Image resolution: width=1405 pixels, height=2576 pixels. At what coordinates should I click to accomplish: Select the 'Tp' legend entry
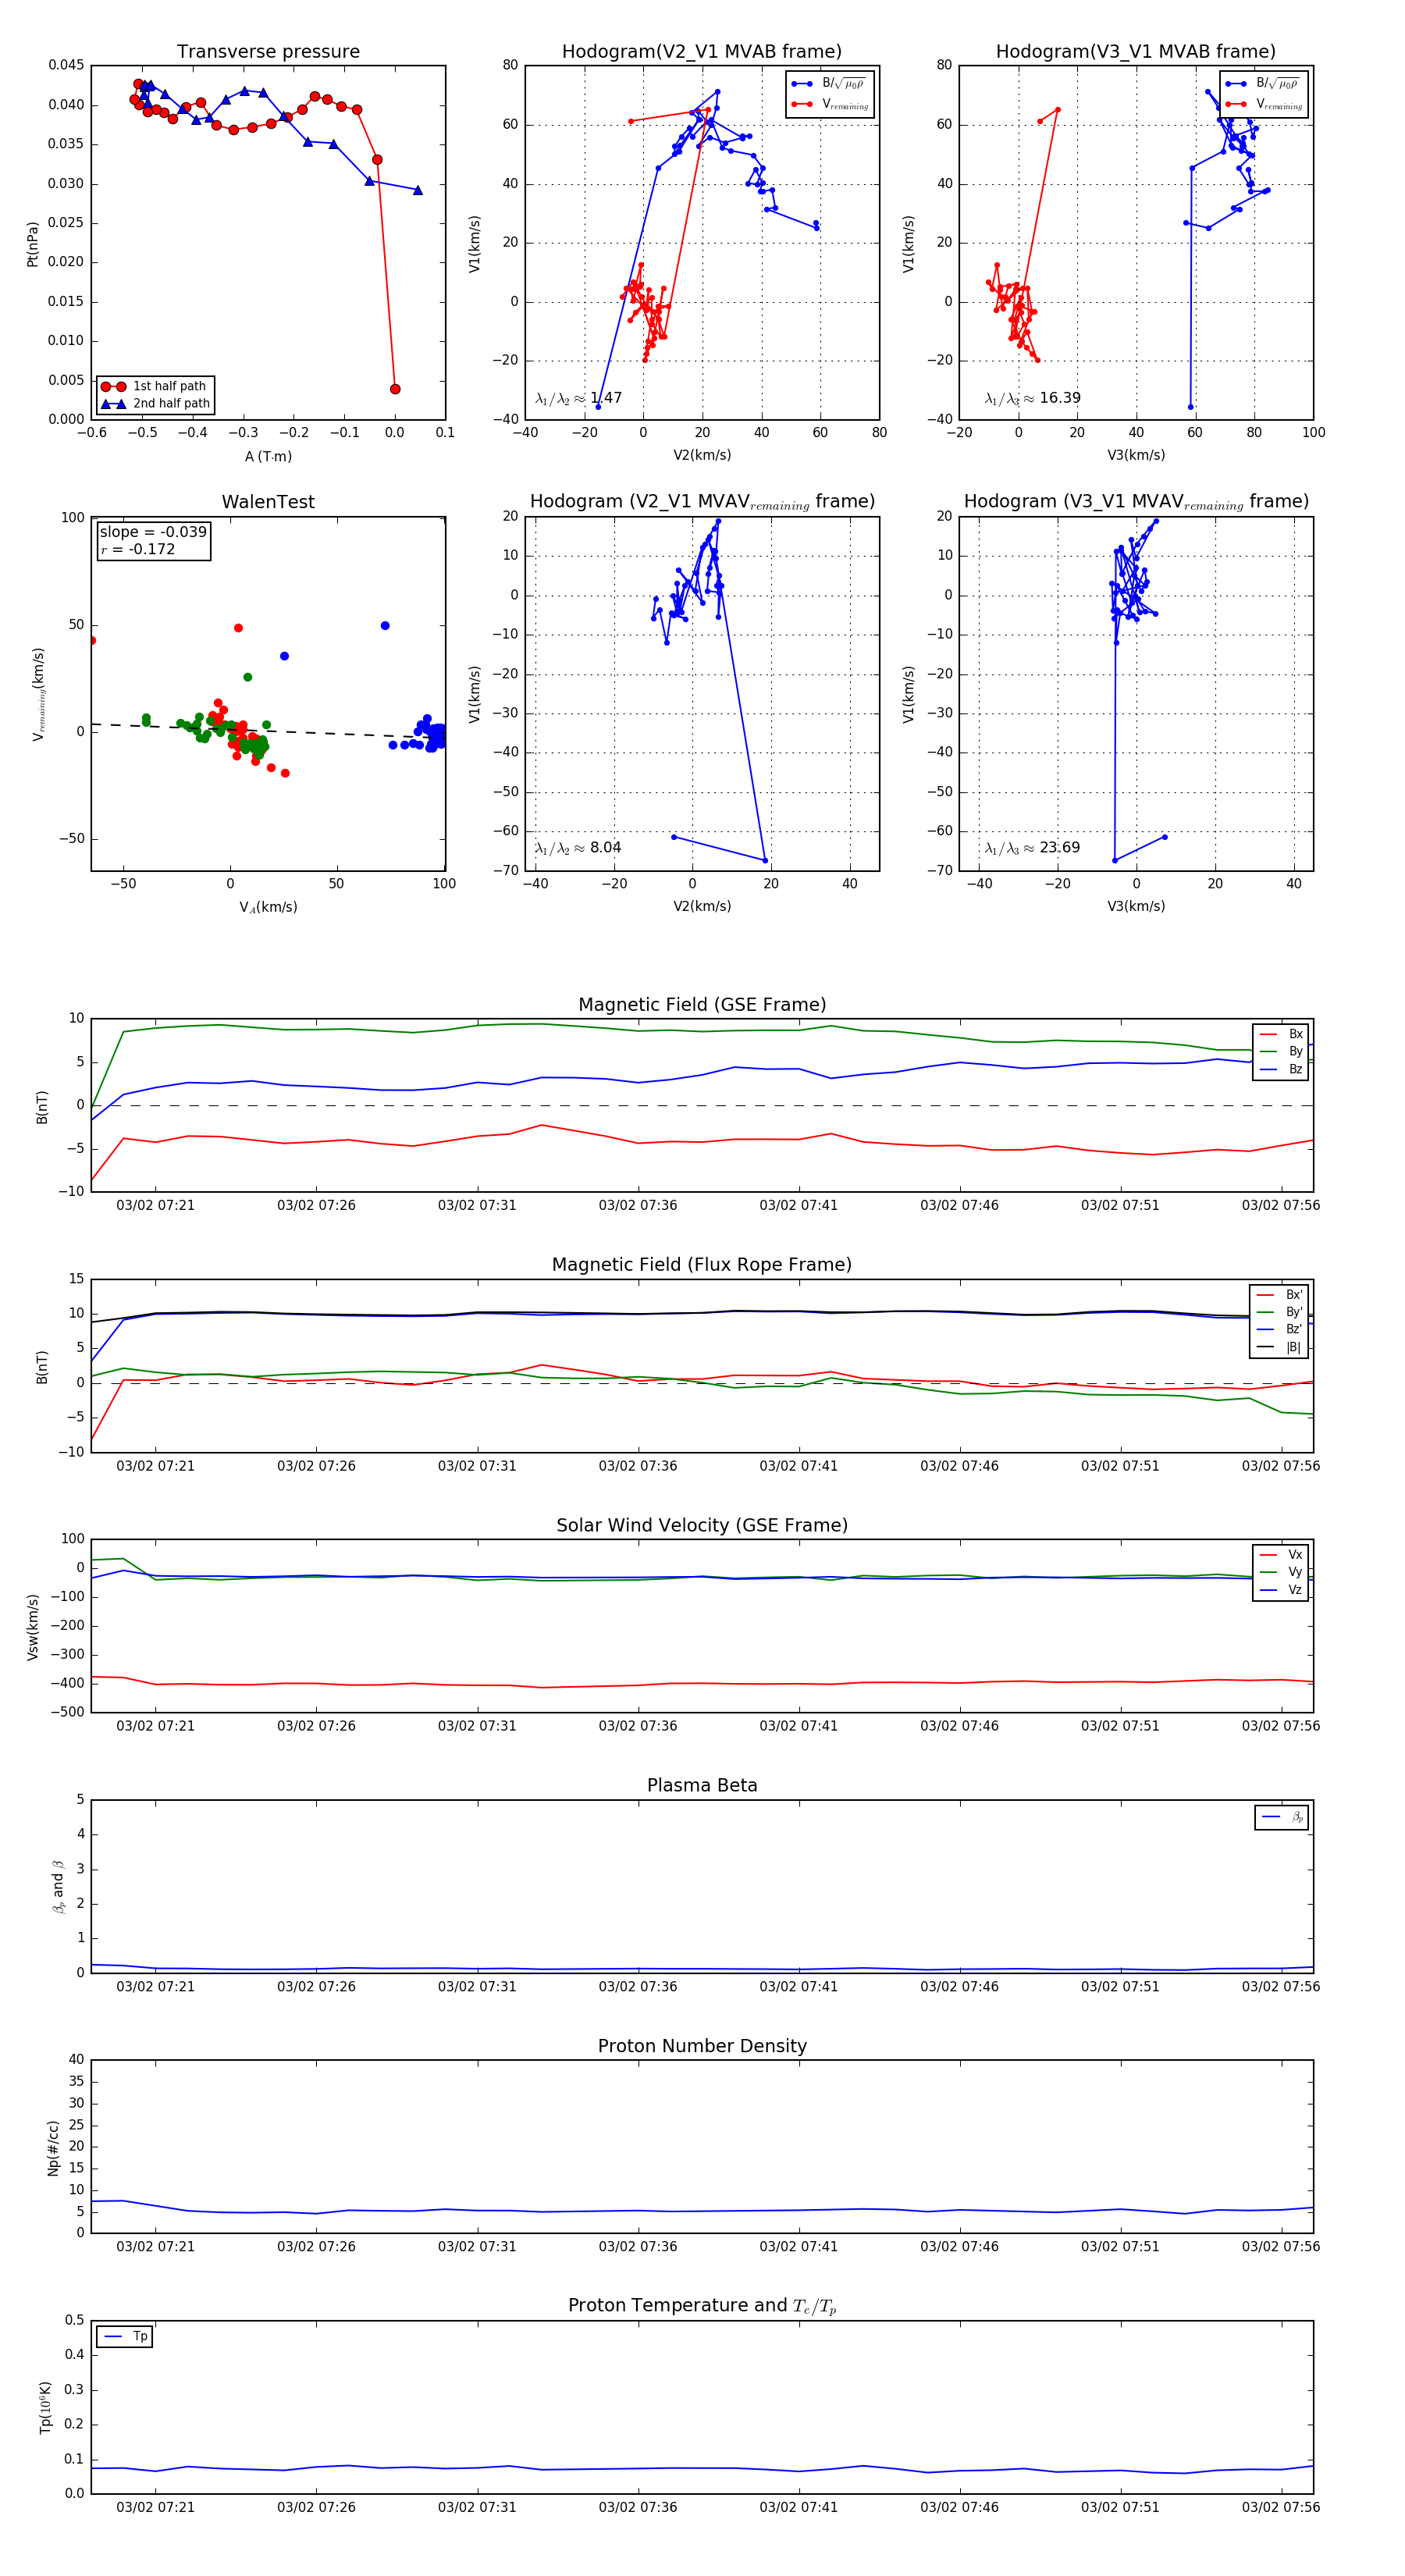click(125, 2337)
